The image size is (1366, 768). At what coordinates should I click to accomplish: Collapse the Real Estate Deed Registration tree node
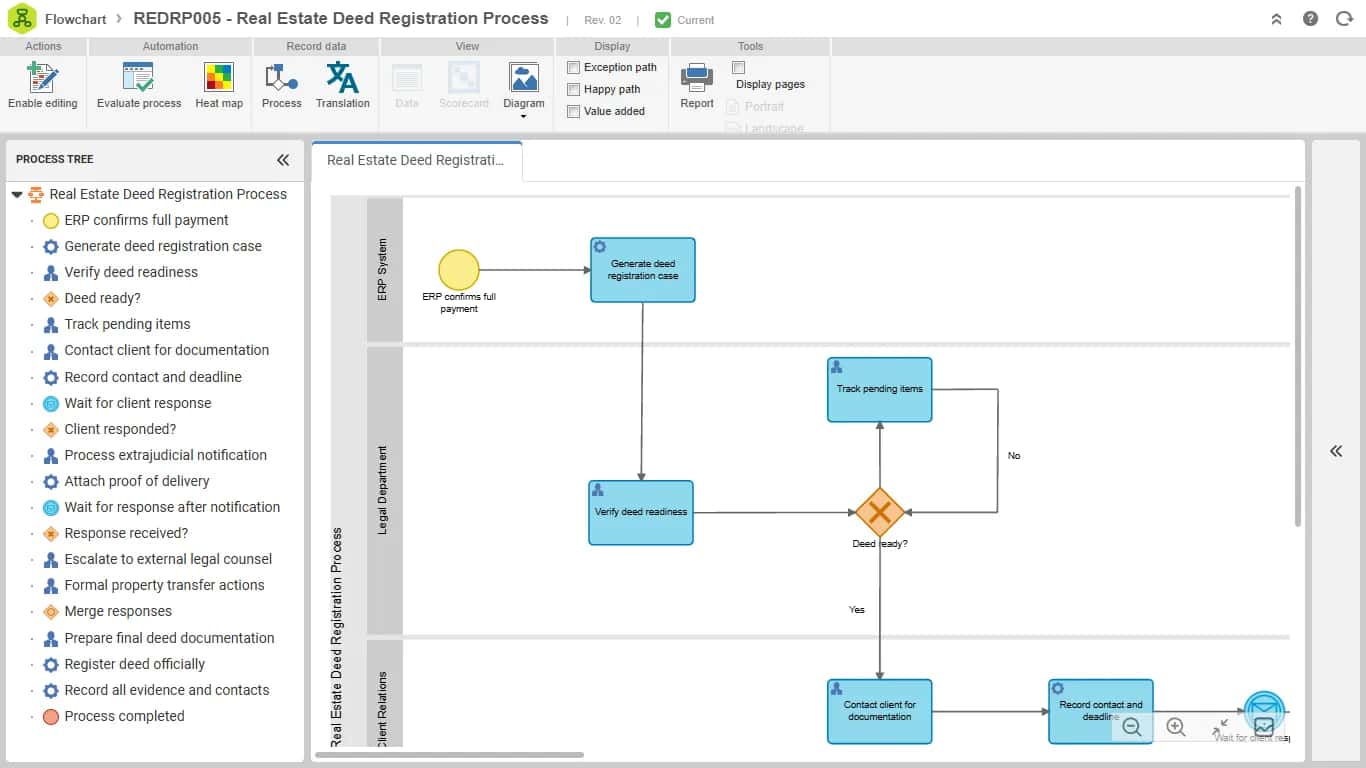(17, 194)
